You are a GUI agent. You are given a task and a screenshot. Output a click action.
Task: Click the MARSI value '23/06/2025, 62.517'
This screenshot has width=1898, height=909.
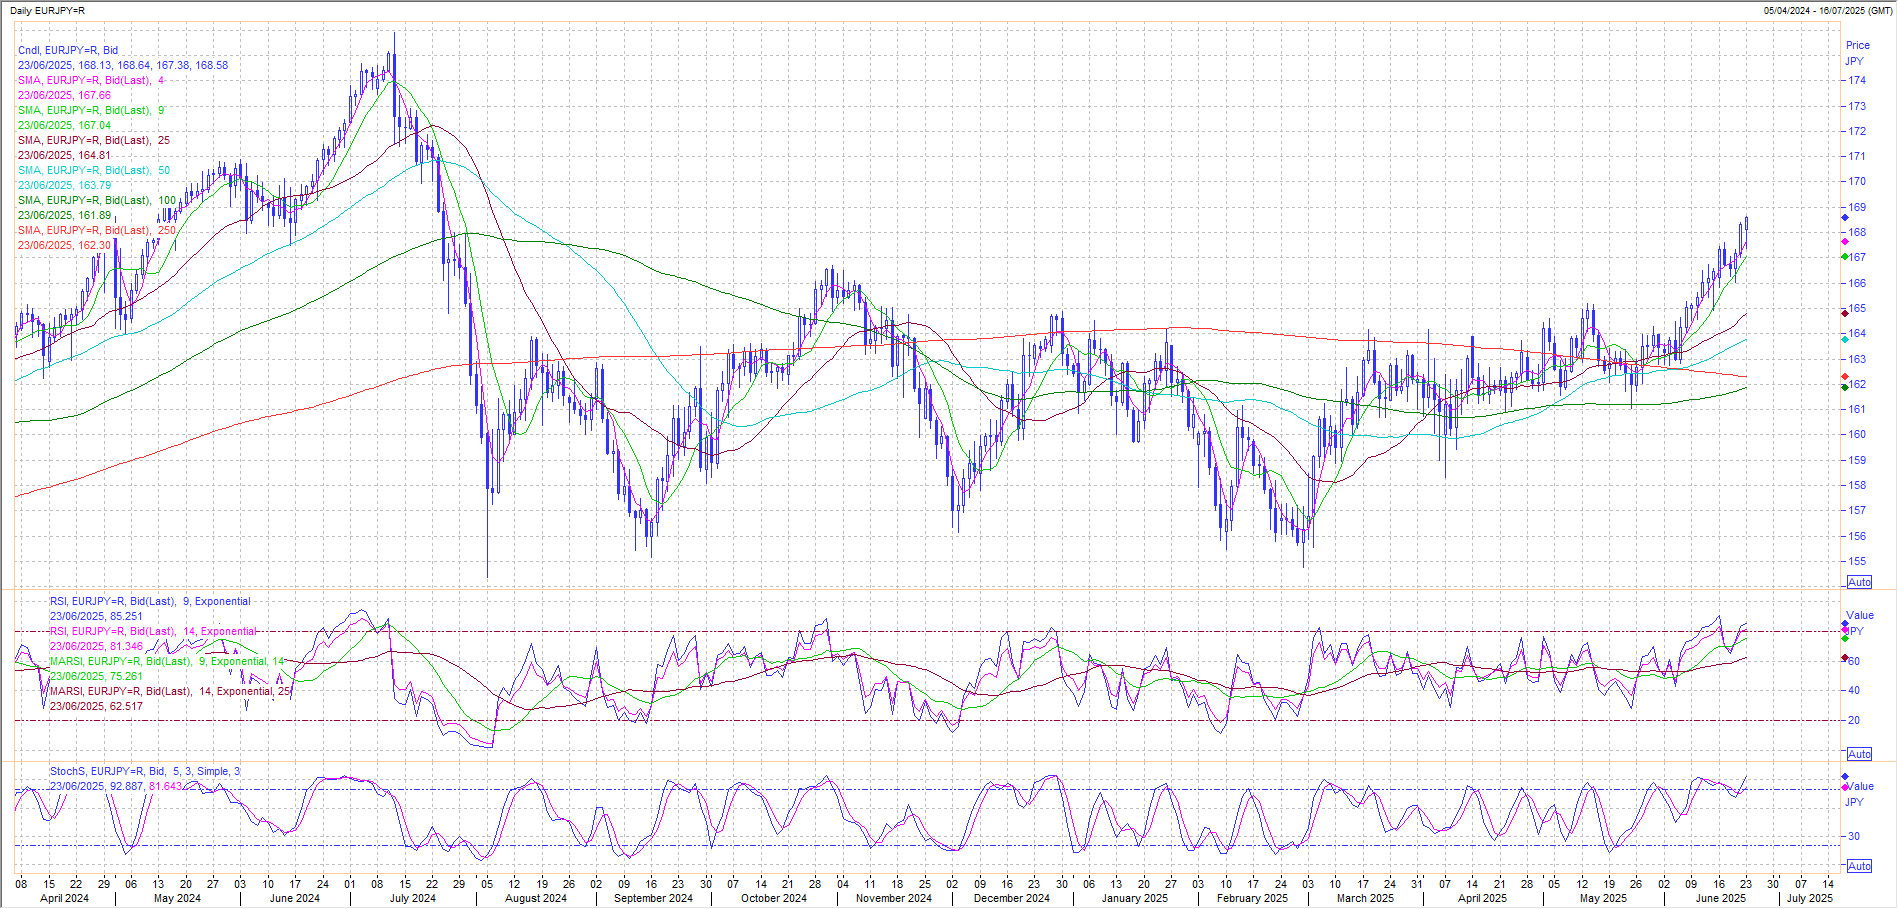pos(96,706)
